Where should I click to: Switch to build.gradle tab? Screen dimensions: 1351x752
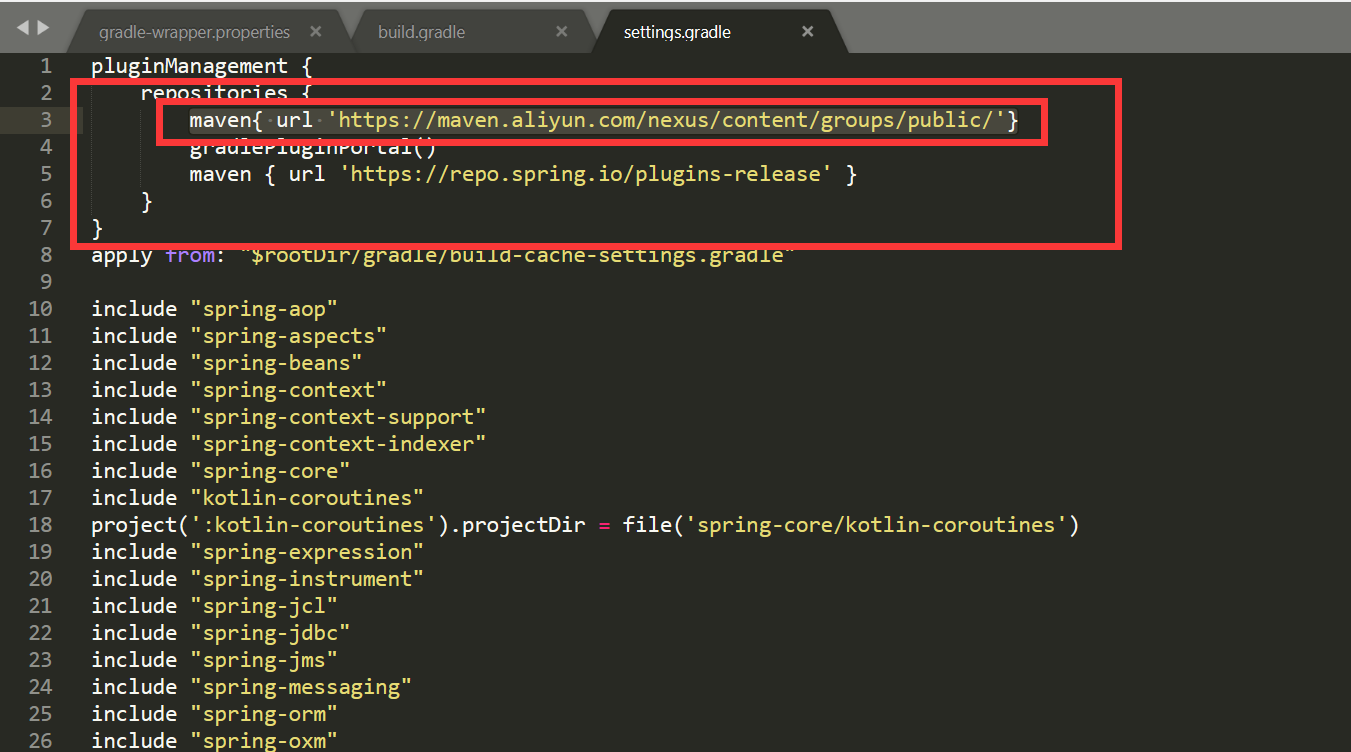(x=421, y=32)
